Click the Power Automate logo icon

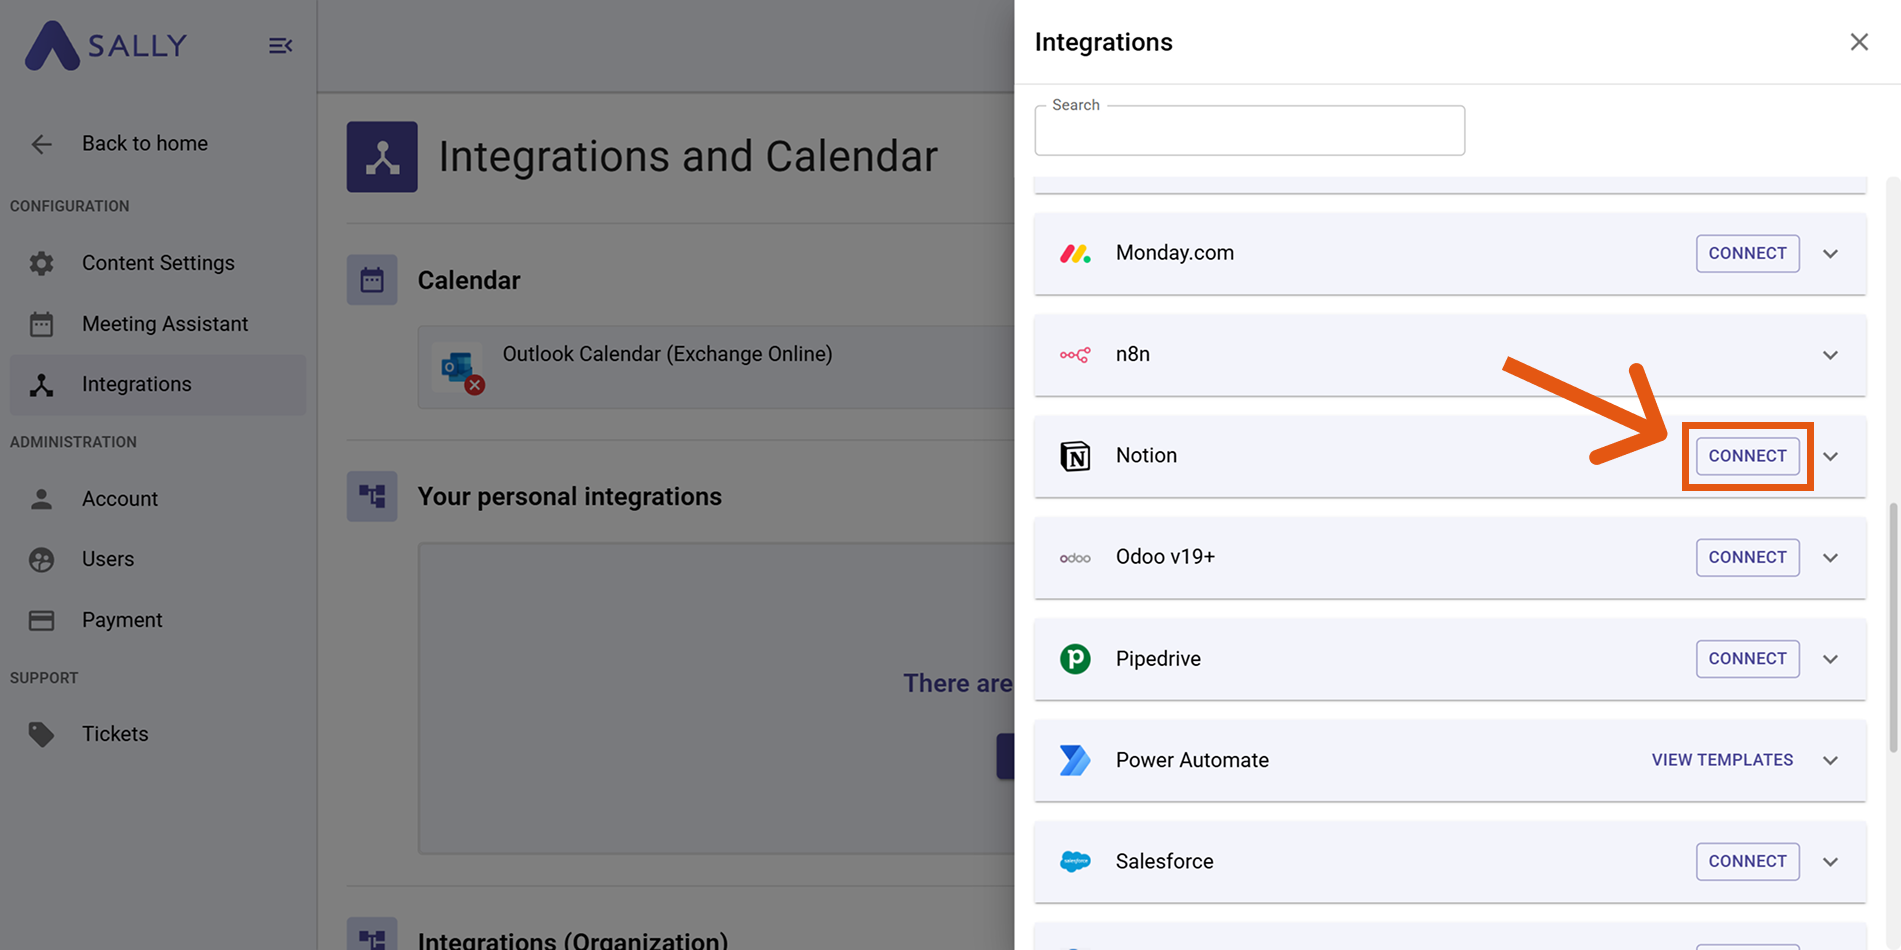(1075, 760)
